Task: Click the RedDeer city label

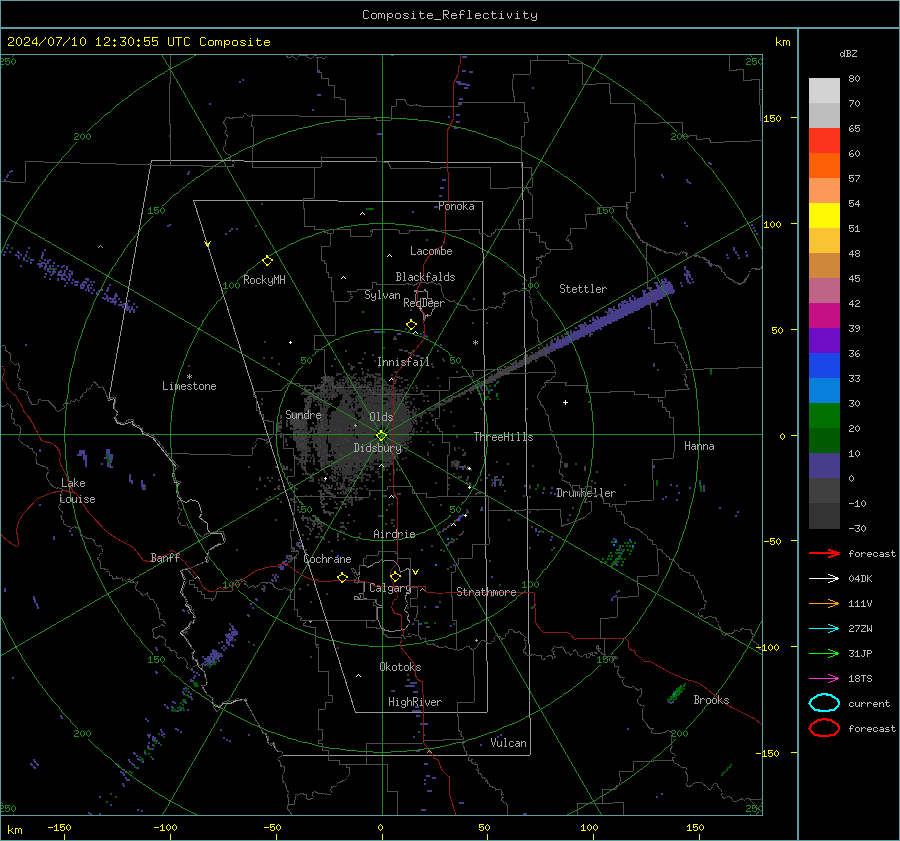Action: coord(424,303)
